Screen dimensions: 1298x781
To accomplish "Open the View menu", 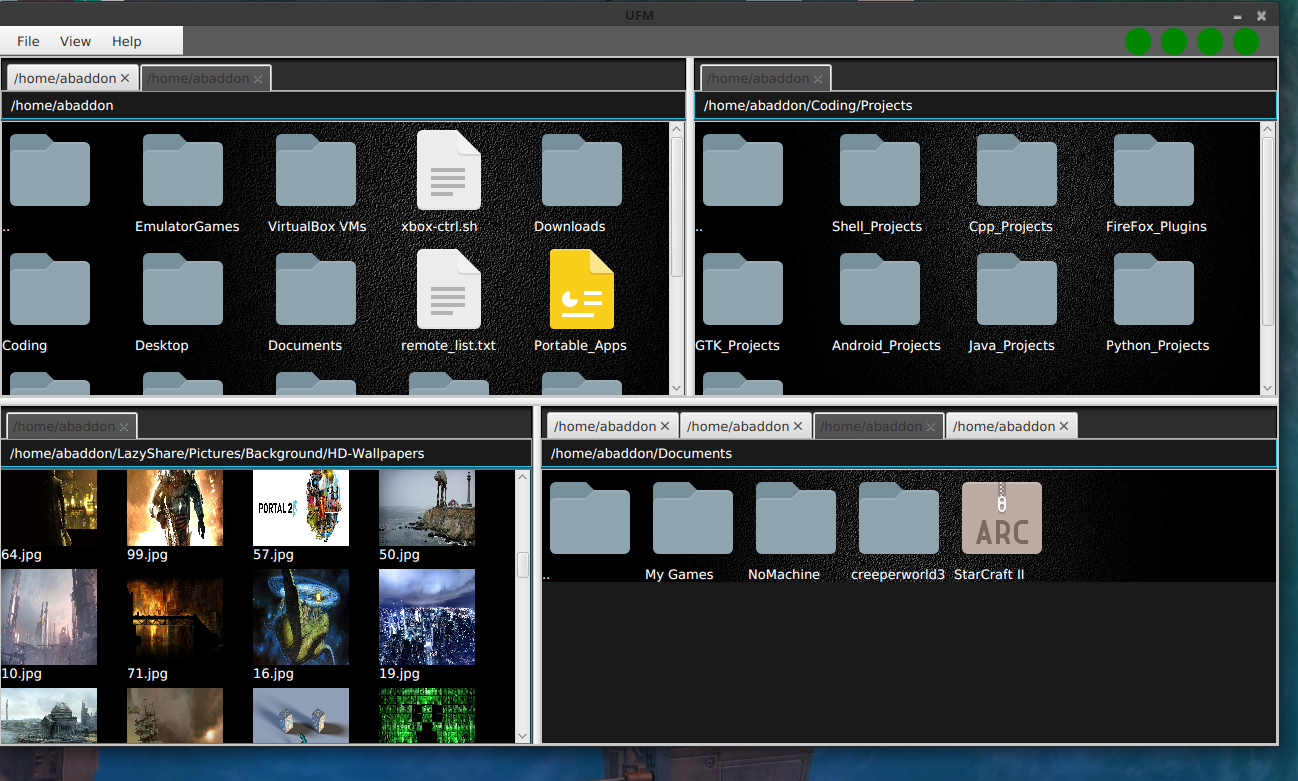I will point(75,41).
